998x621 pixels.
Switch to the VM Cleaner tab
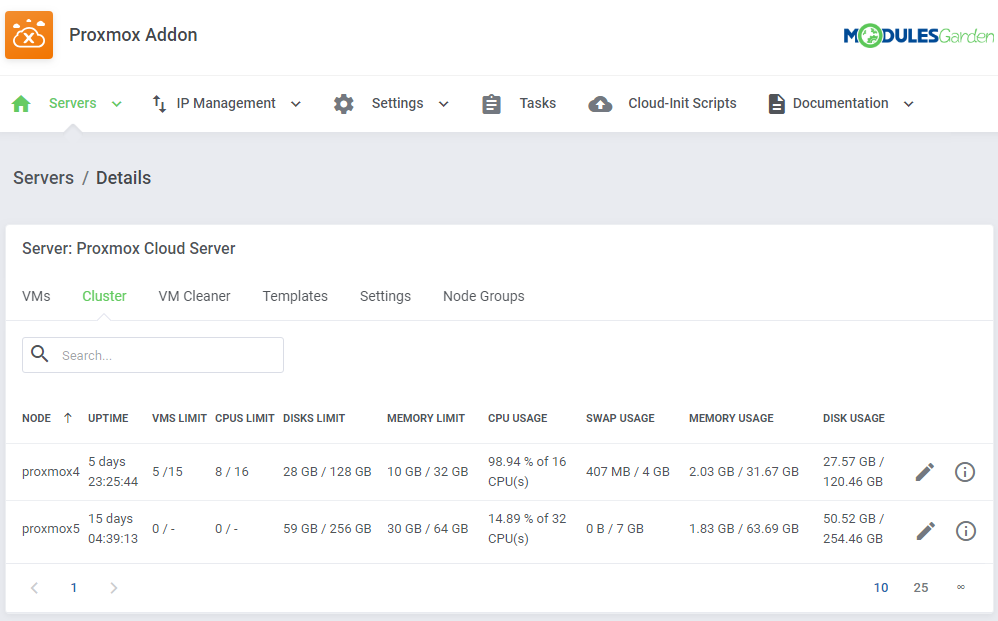pyautogui.click(x=194, y=296)
